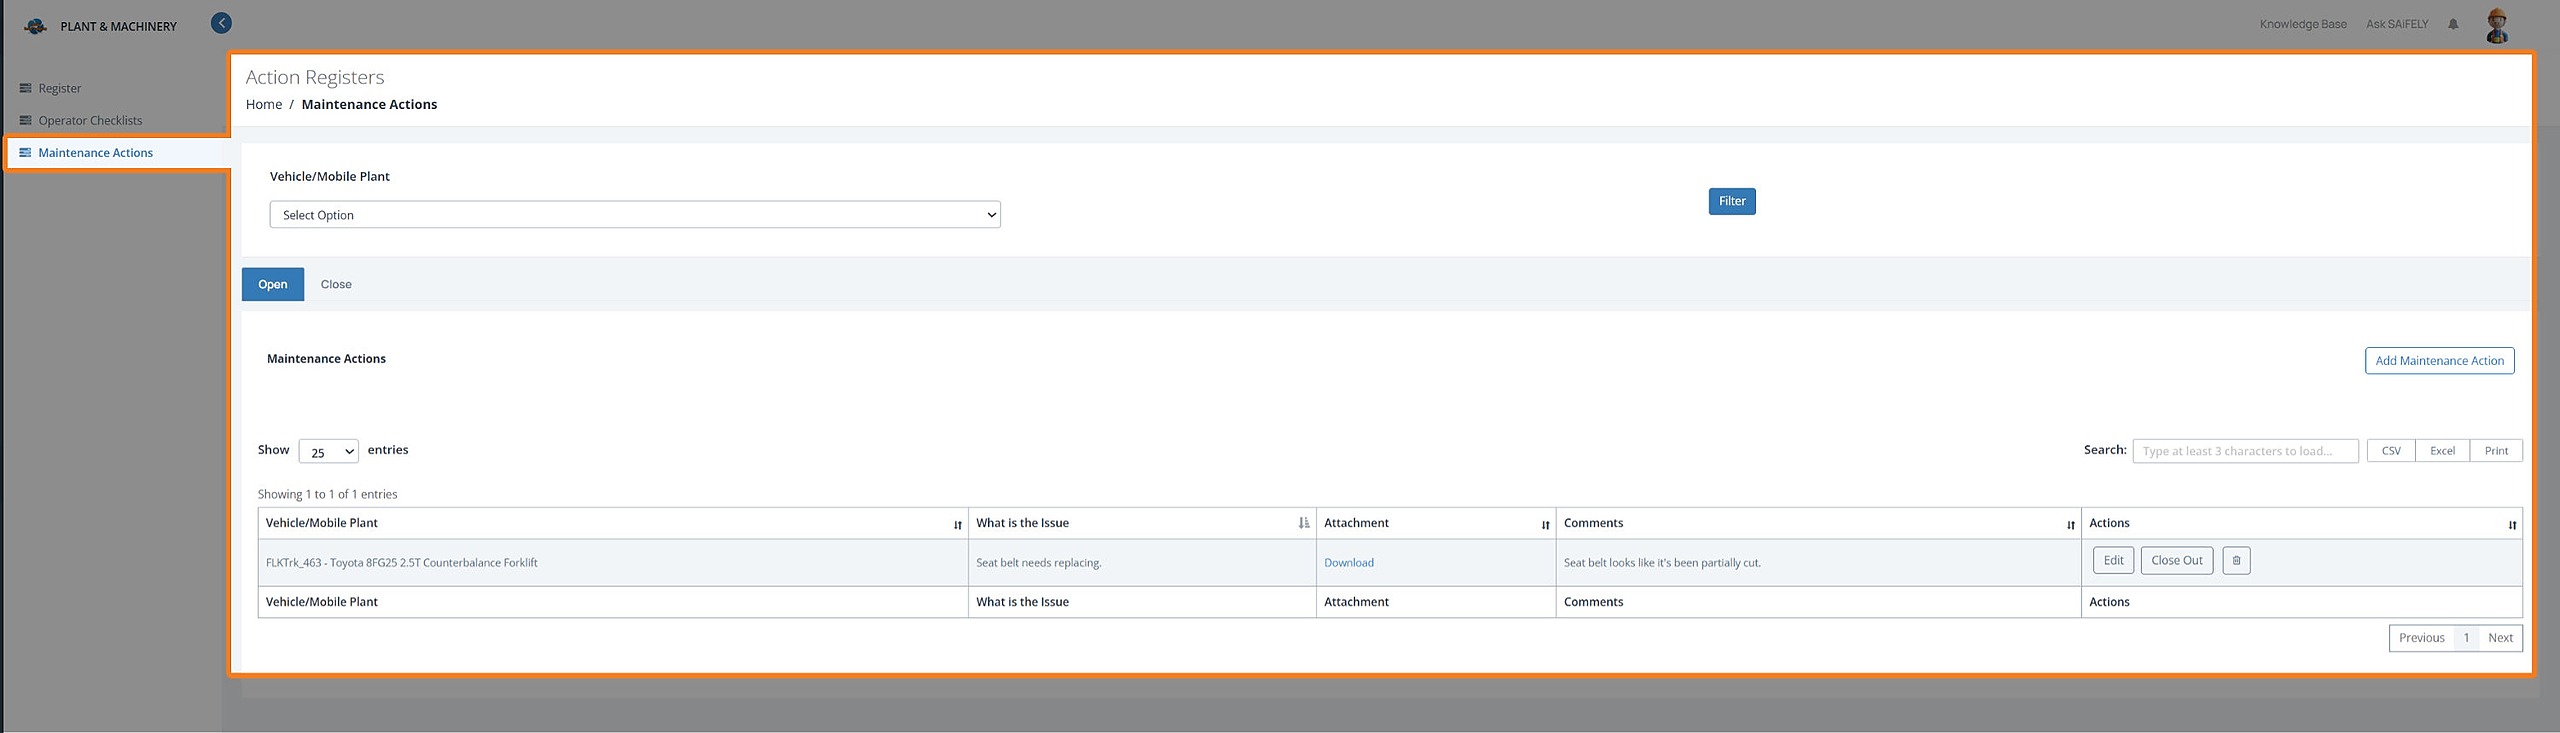Open the Show entries count dropdown
2560x733 pixels.
pos(328,451)
